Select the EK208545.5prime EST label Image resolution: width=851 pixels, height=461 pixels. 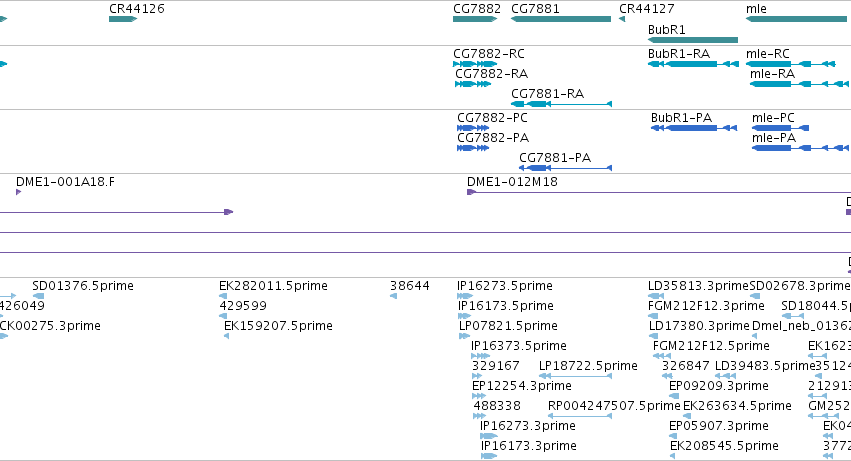pos(725,447)
